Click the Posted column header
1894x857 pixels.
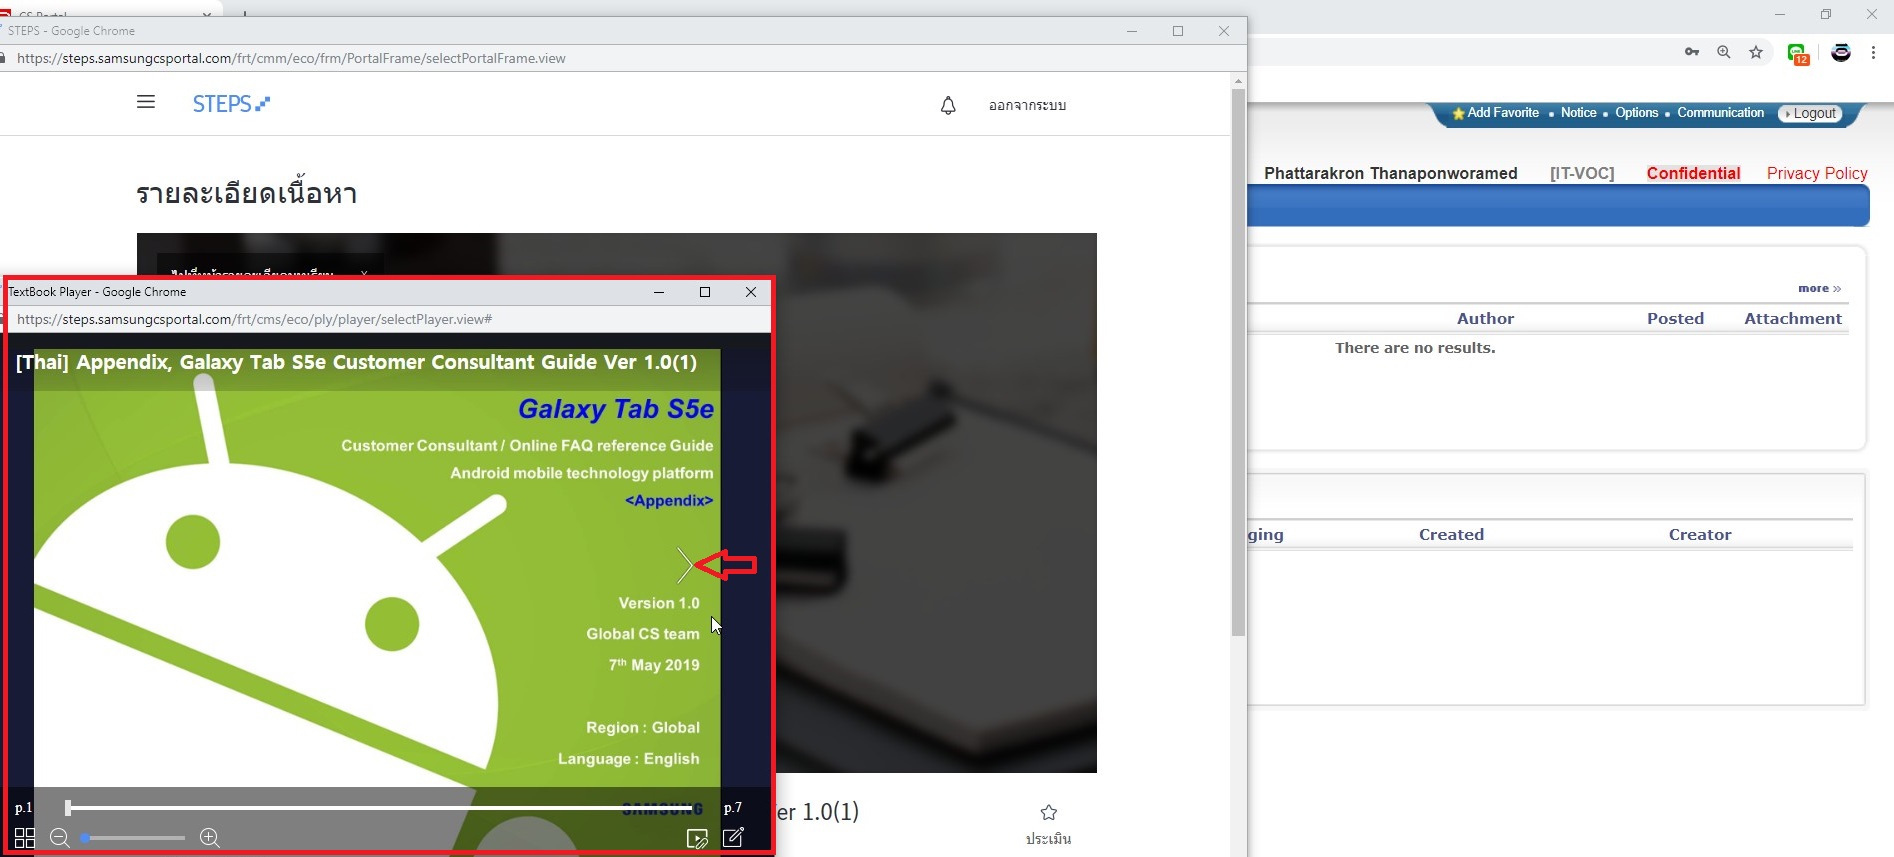(1675, 318)
